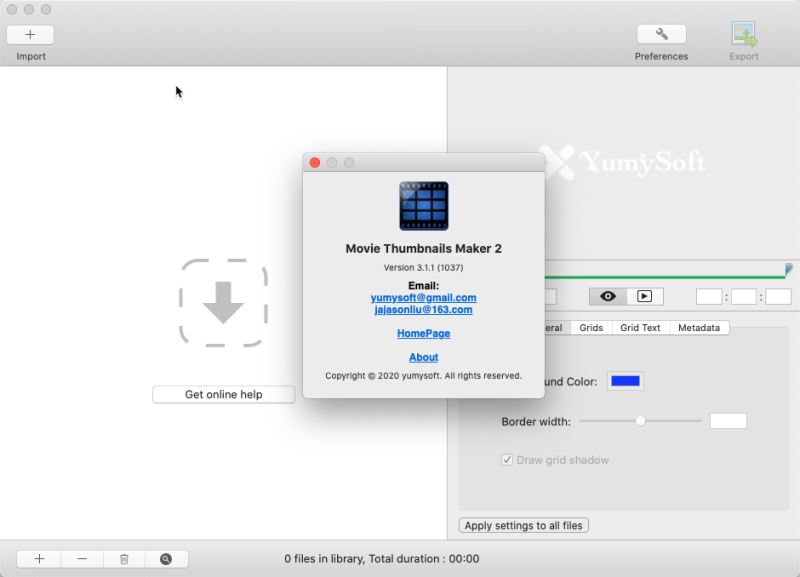Remove a file with bottom minus button

click(x=82, y=559)
